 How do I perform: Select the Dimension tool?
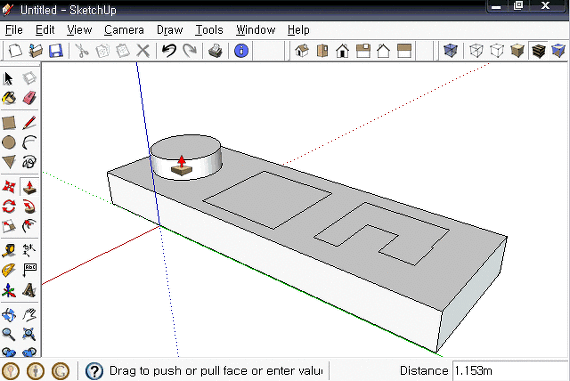tap(29, 251)
